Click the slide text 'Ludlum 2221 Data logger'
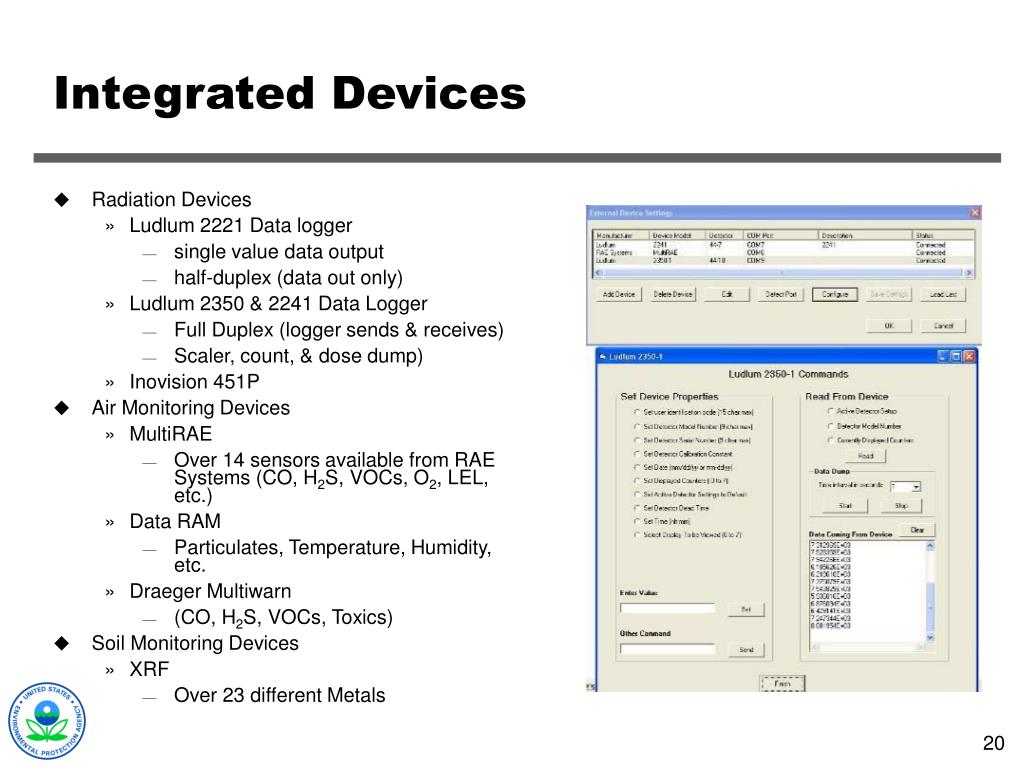 tap(241, 226)
